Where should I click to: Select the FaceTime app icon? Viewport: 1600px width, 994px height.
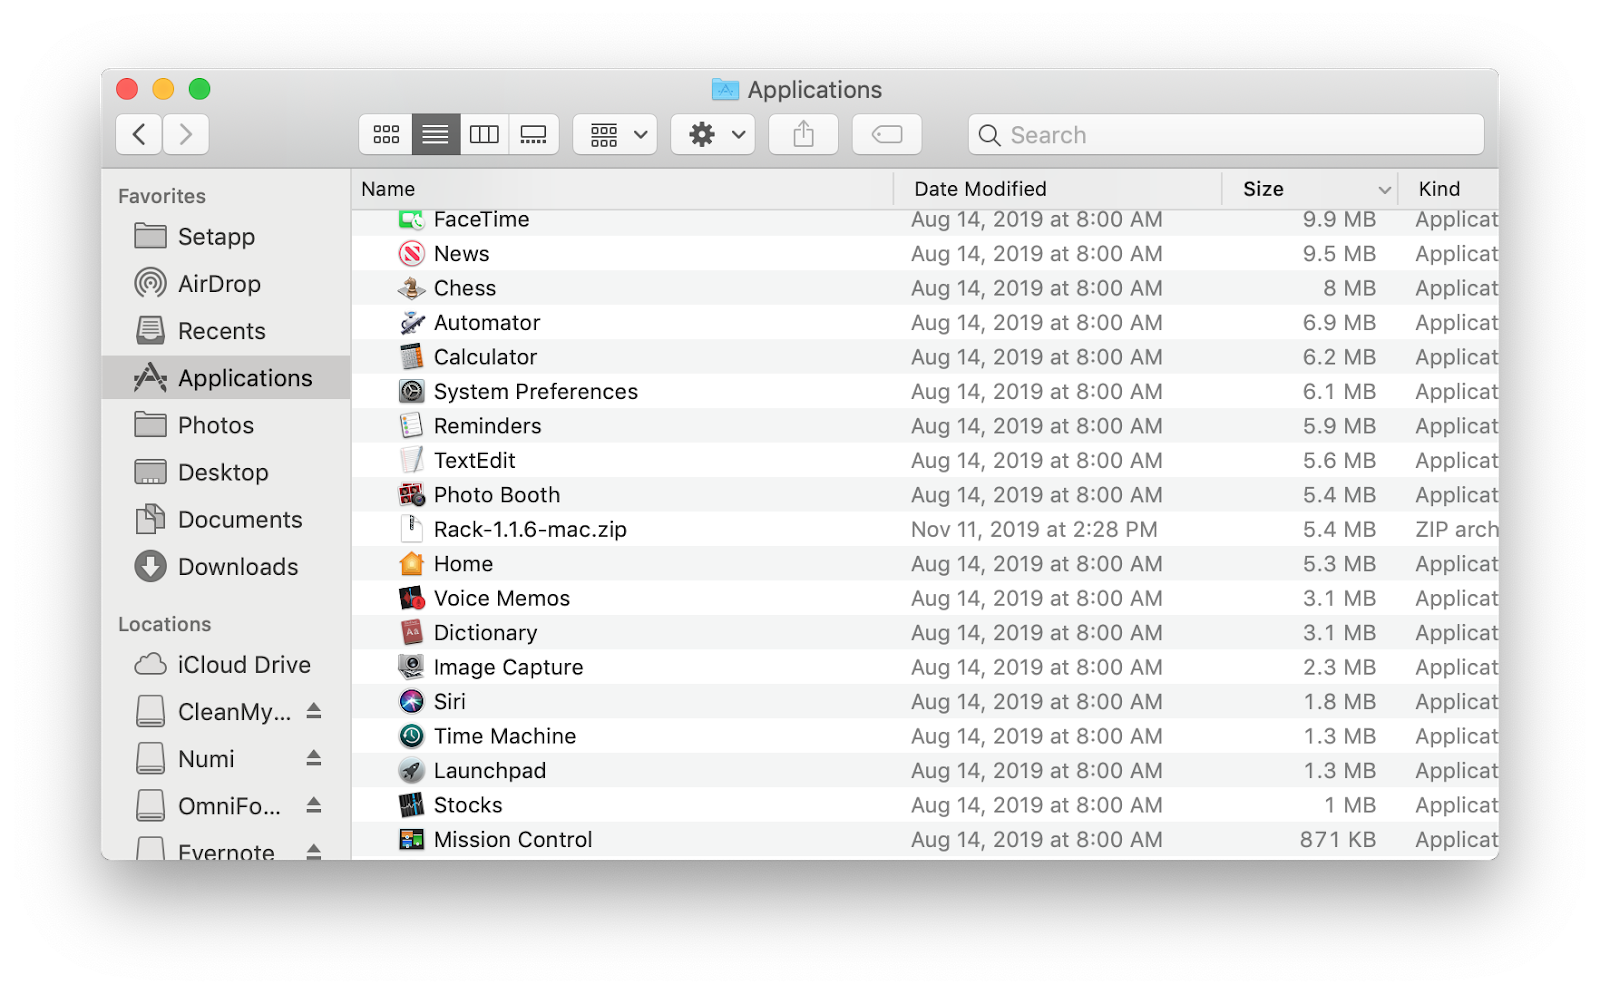412,219
